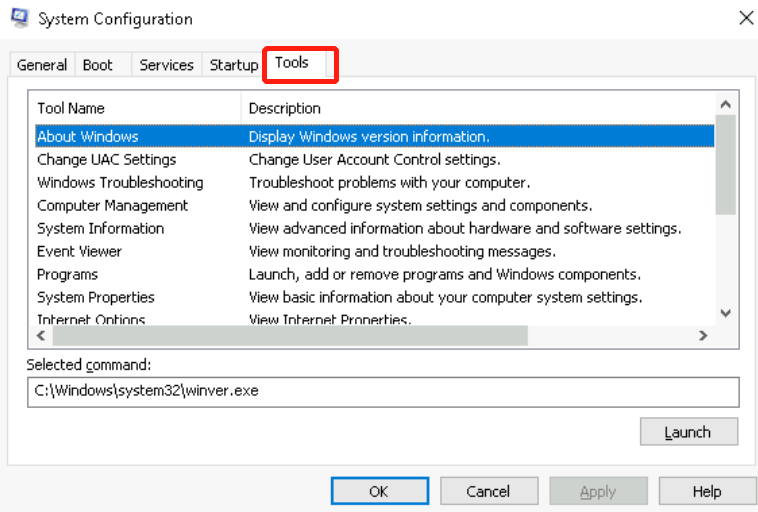This screenshot has height=512, width=758.
Task: Choose Windows Troubleshooting in the list
Action: point(120,182)
